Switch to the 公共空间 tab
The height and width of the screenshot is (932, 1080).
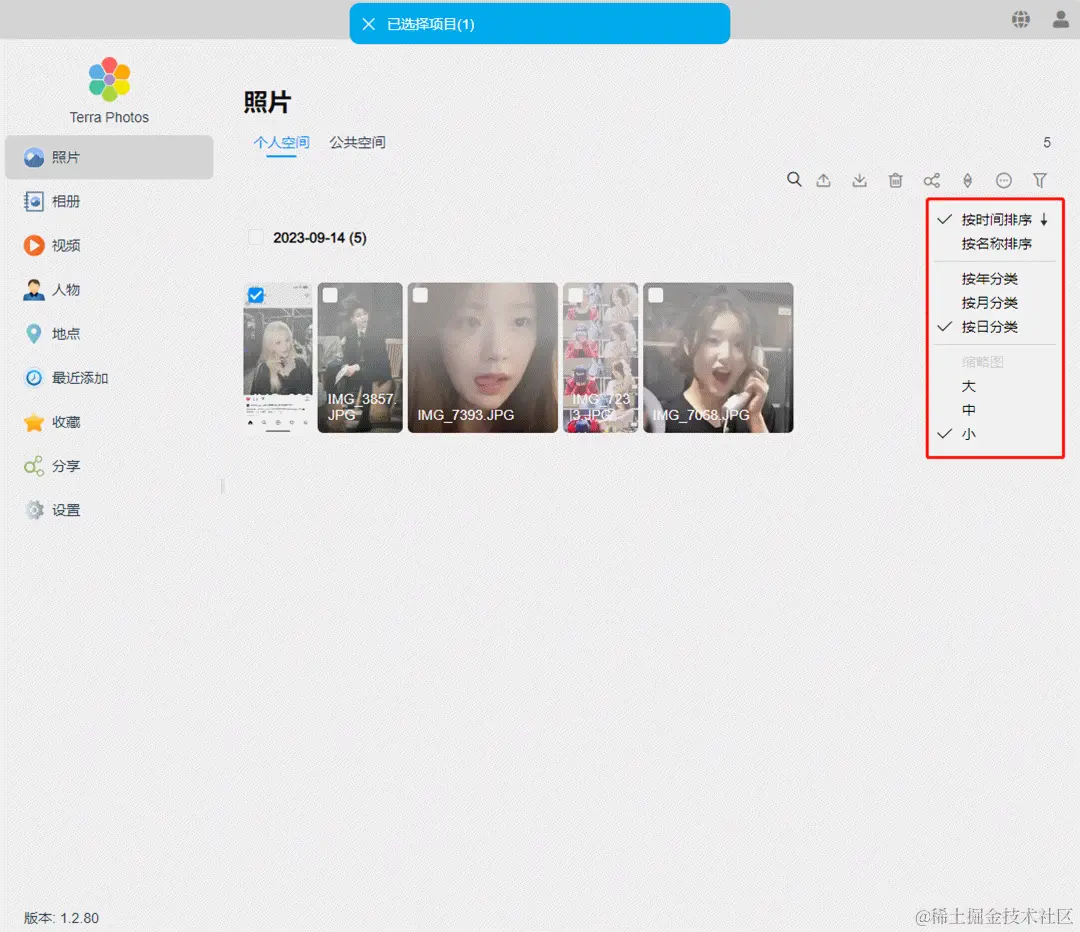coord(355,142)
